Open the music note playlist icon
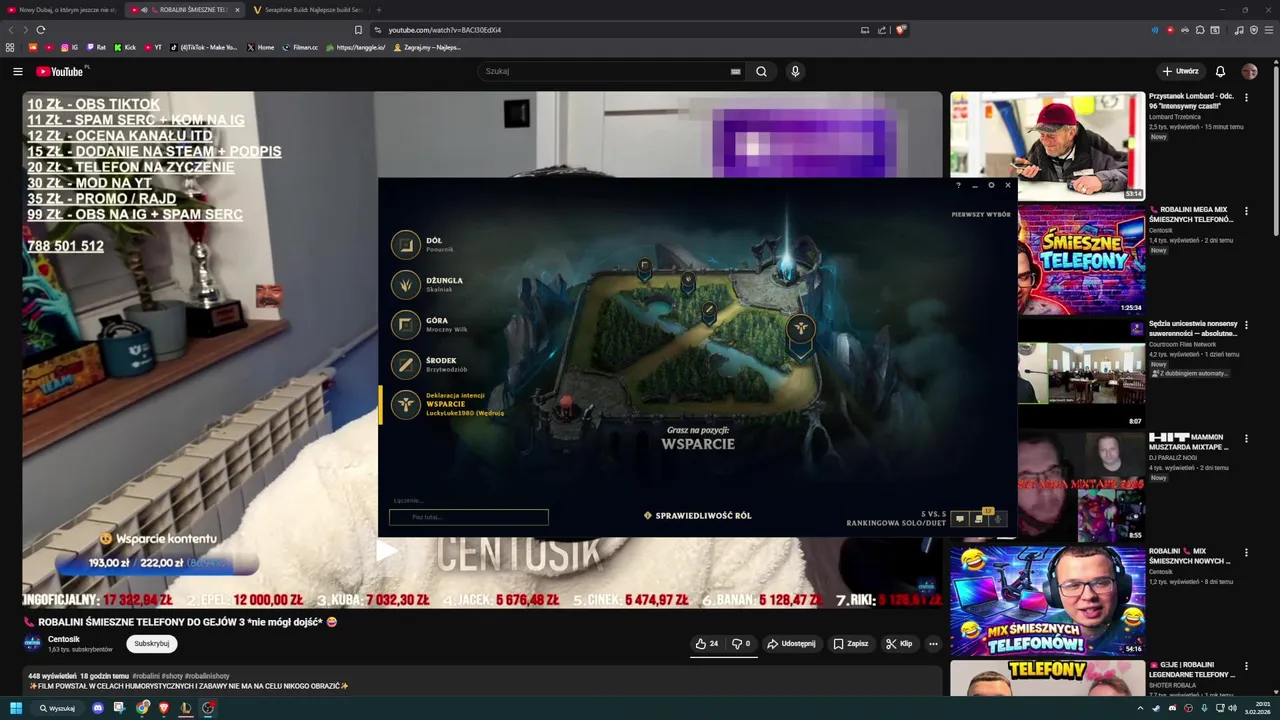This screenshot has width=1280, height=720. [1239, 30]
